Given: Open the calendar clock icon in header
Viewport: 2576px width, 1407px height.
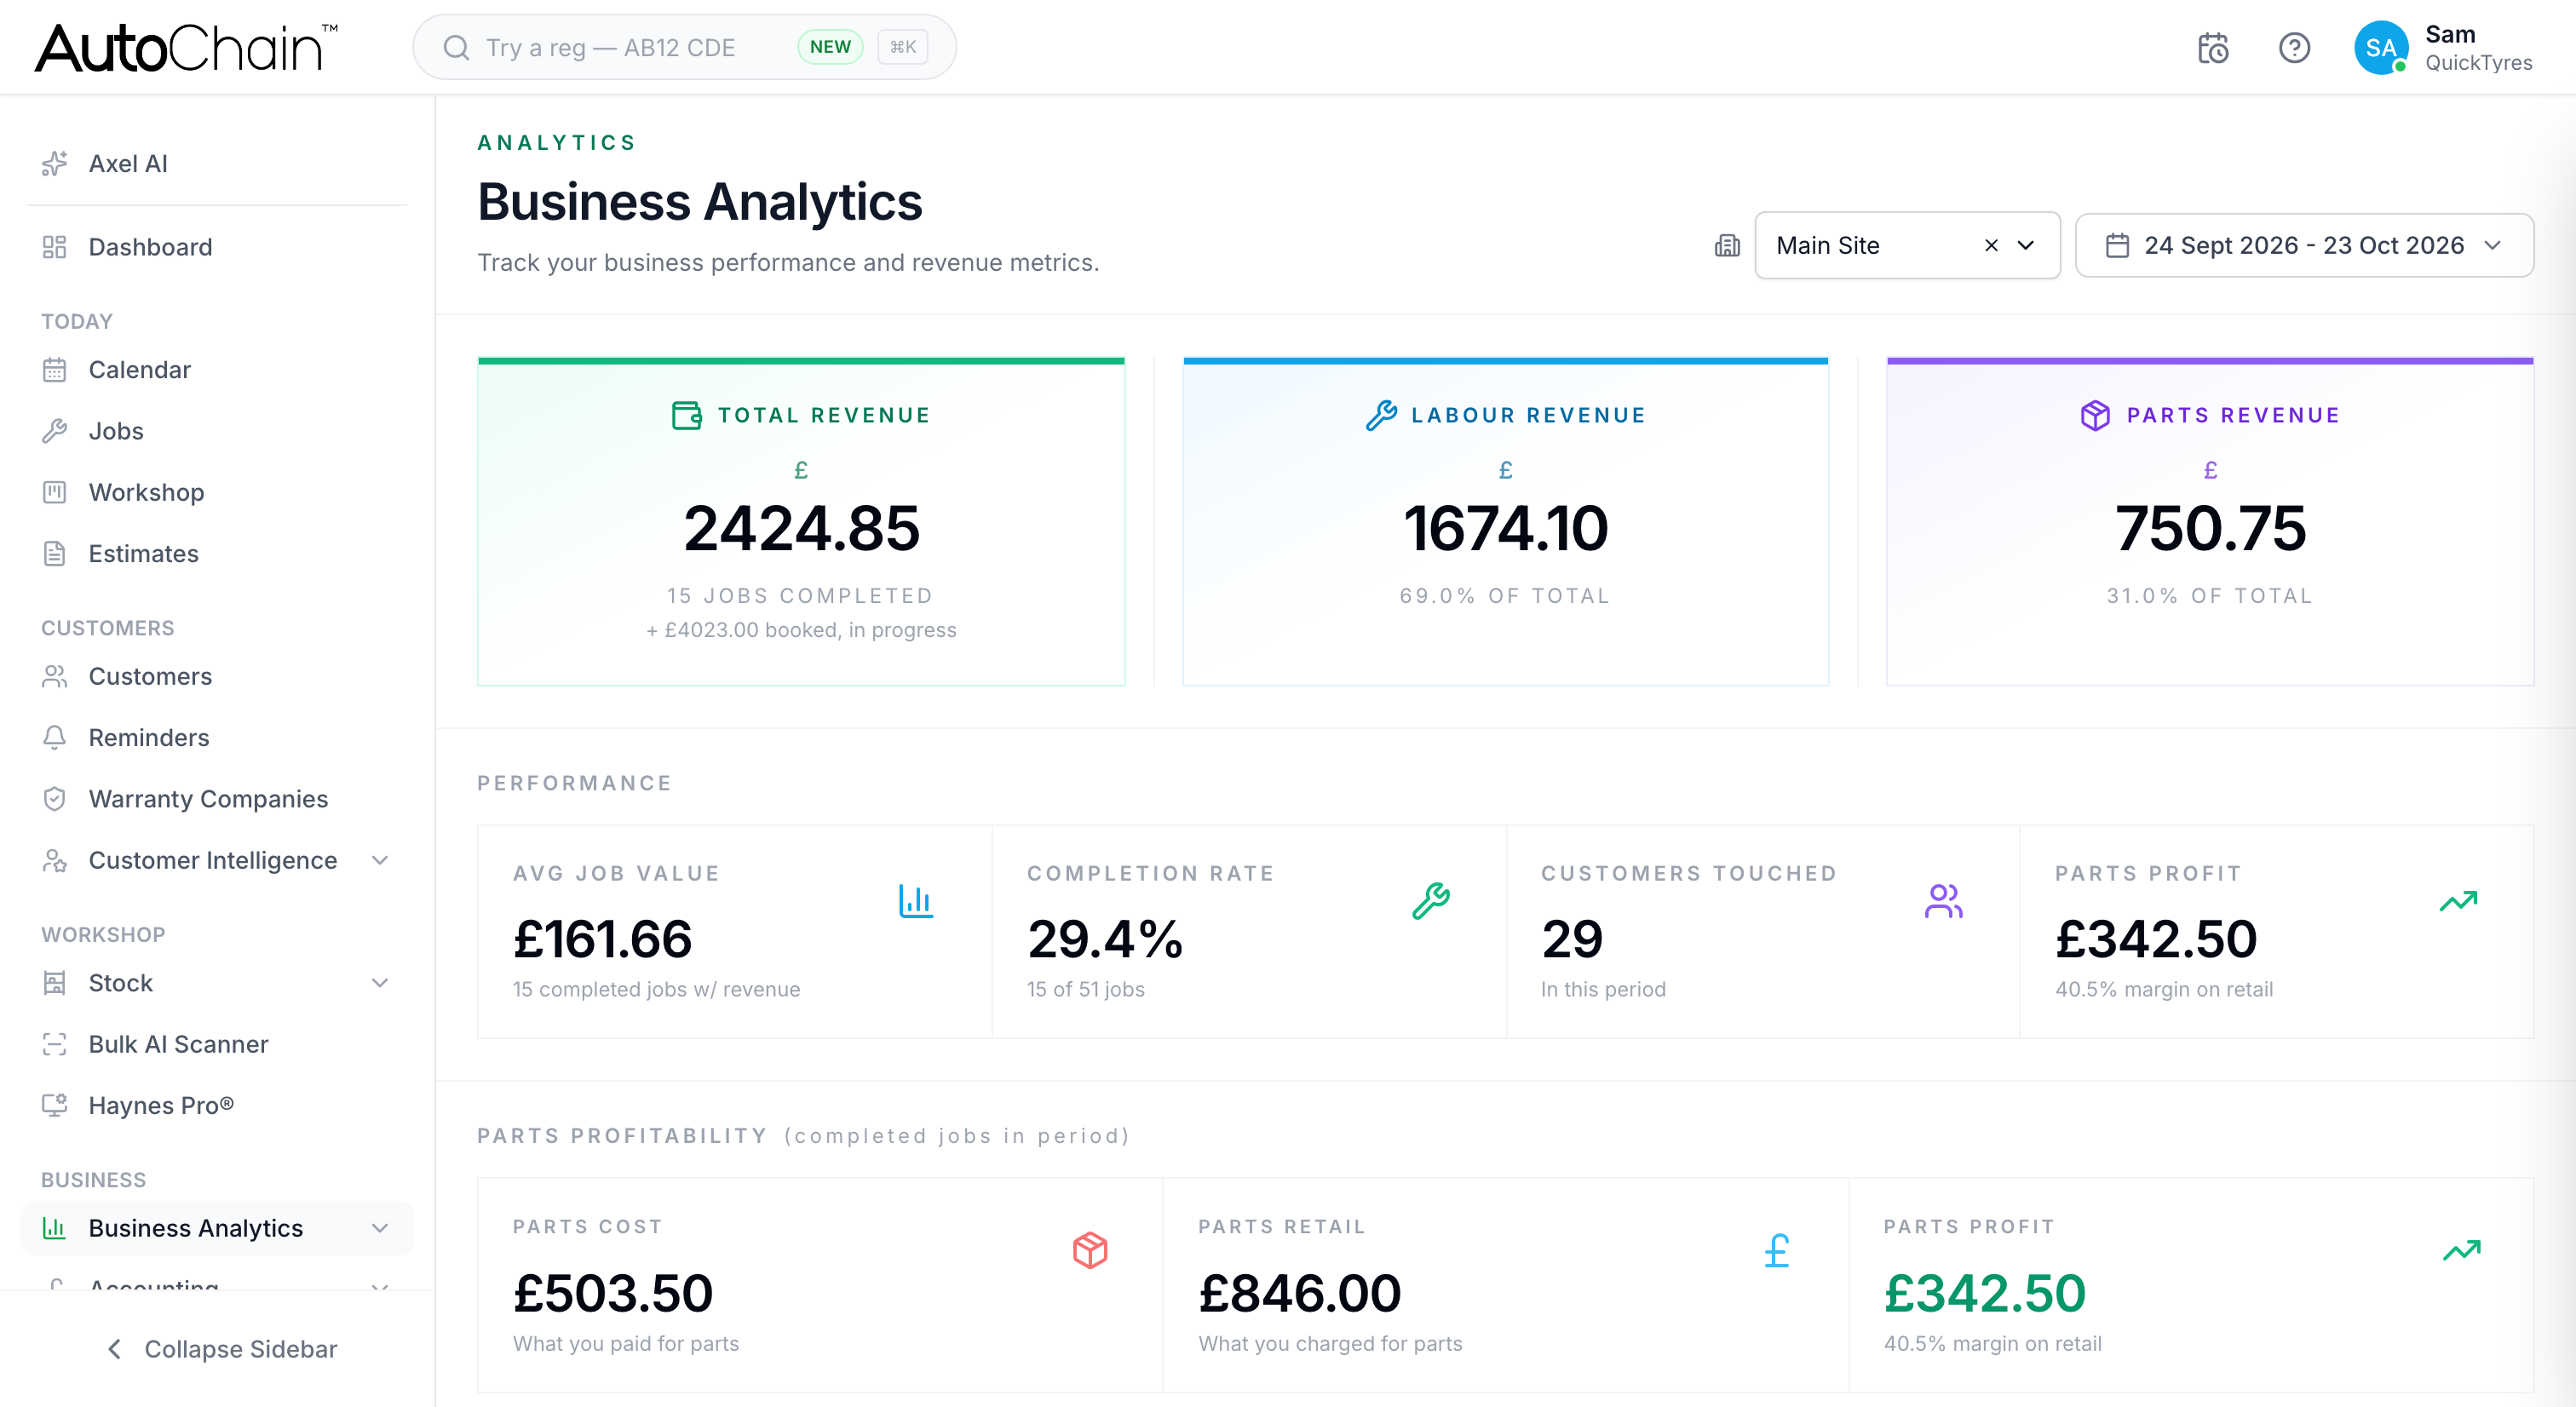Looking at the screenshot, I should (2212, 48).
